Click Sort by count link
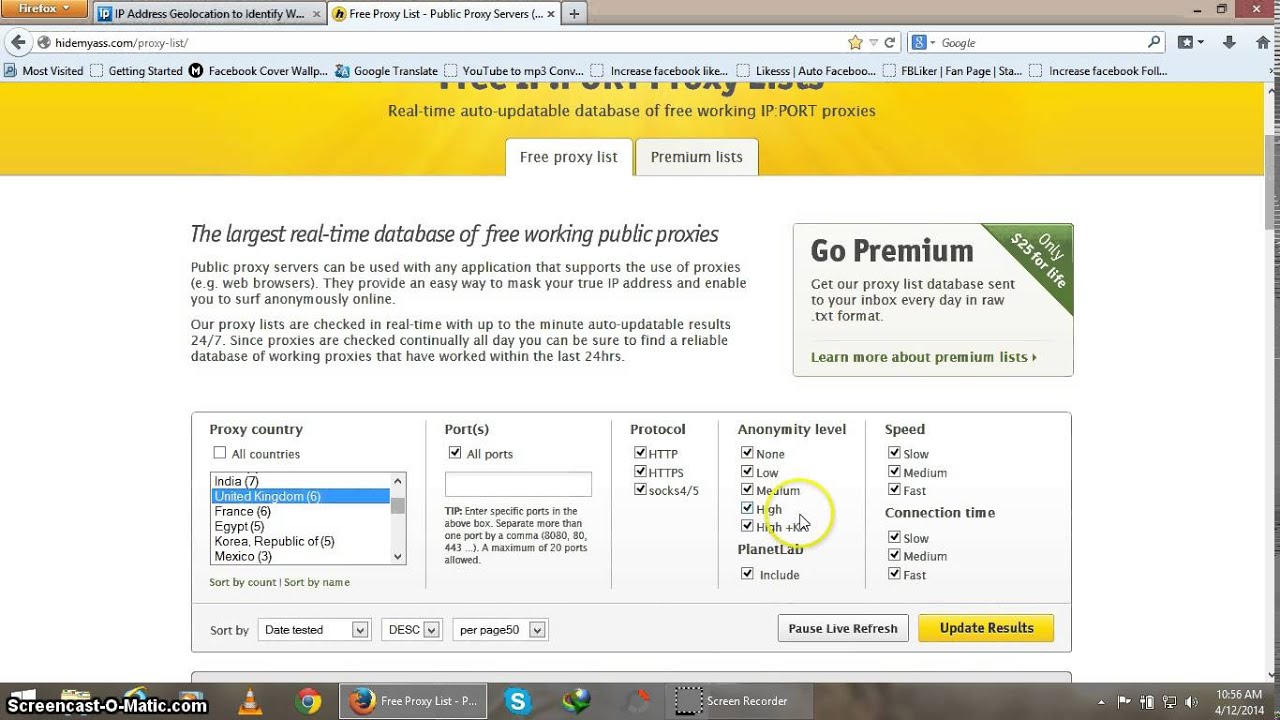This screenshot has width=1280, height=720. pos(243,582)
